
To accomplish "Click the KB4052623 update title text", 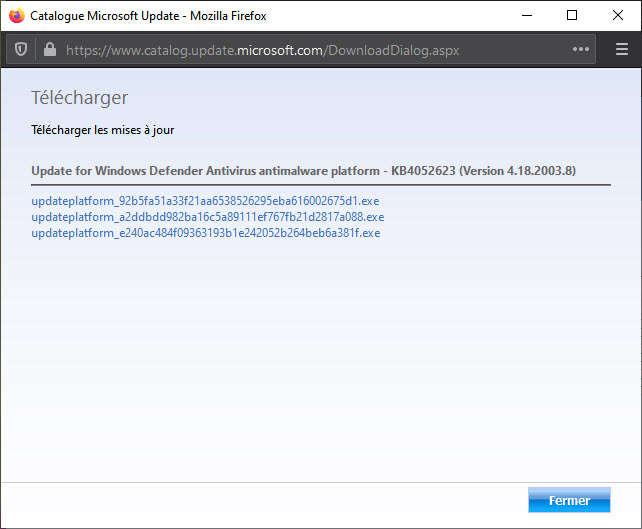I will (303, 171).
